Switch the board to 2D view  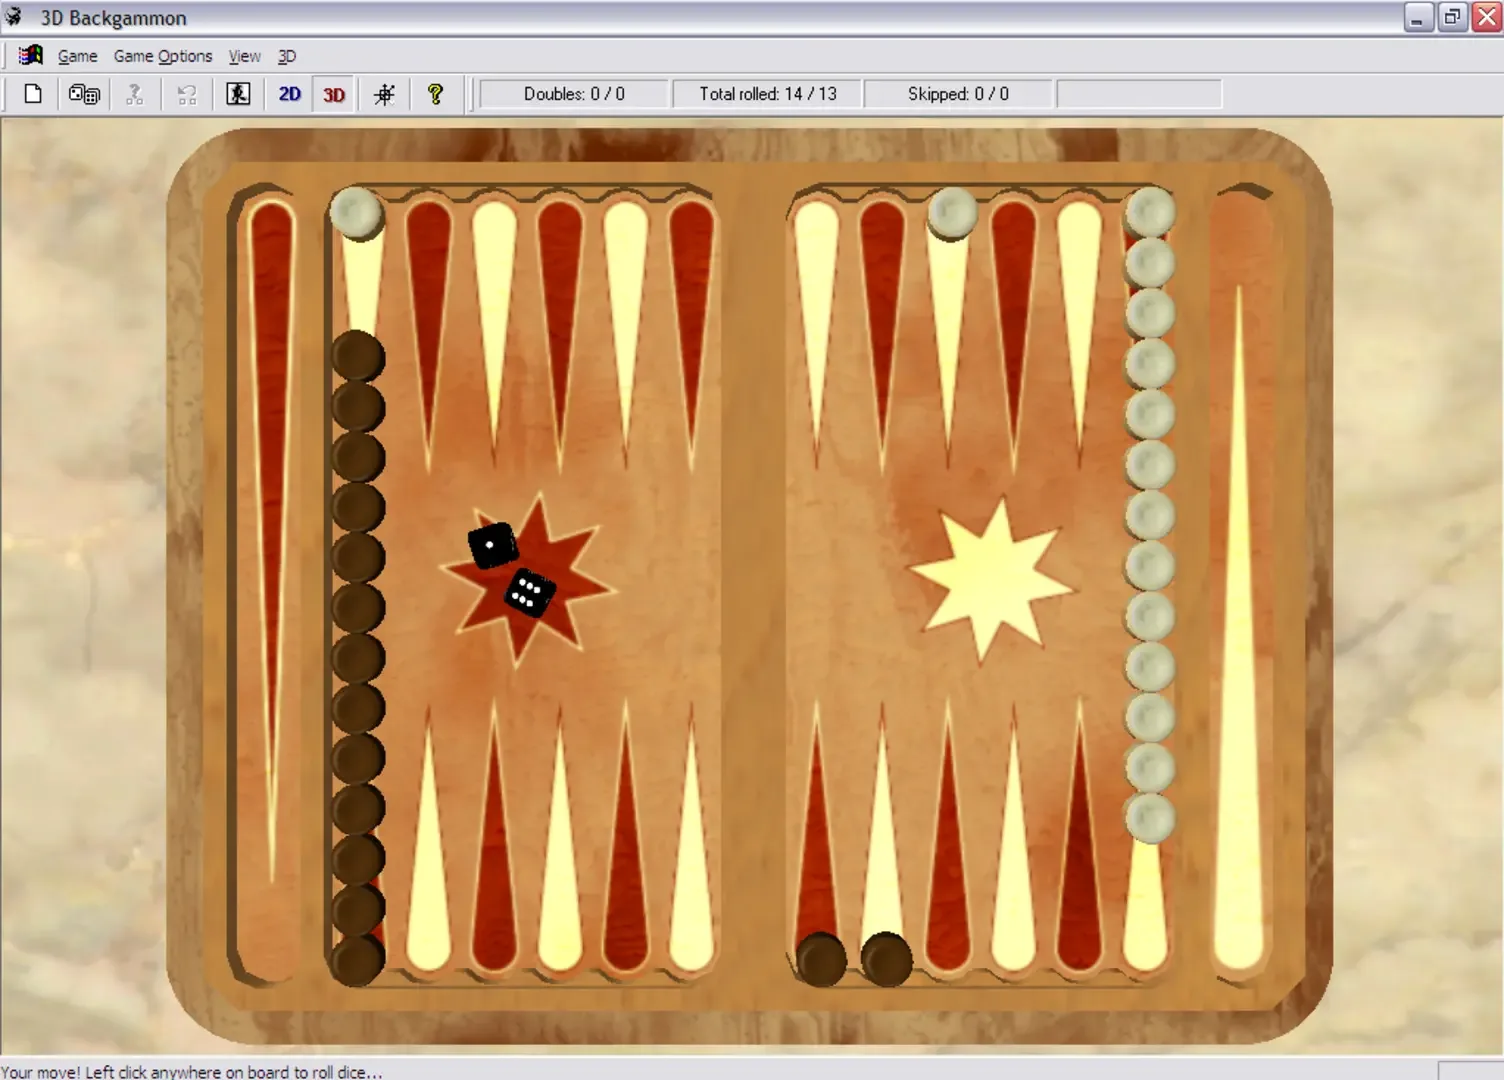288,93
